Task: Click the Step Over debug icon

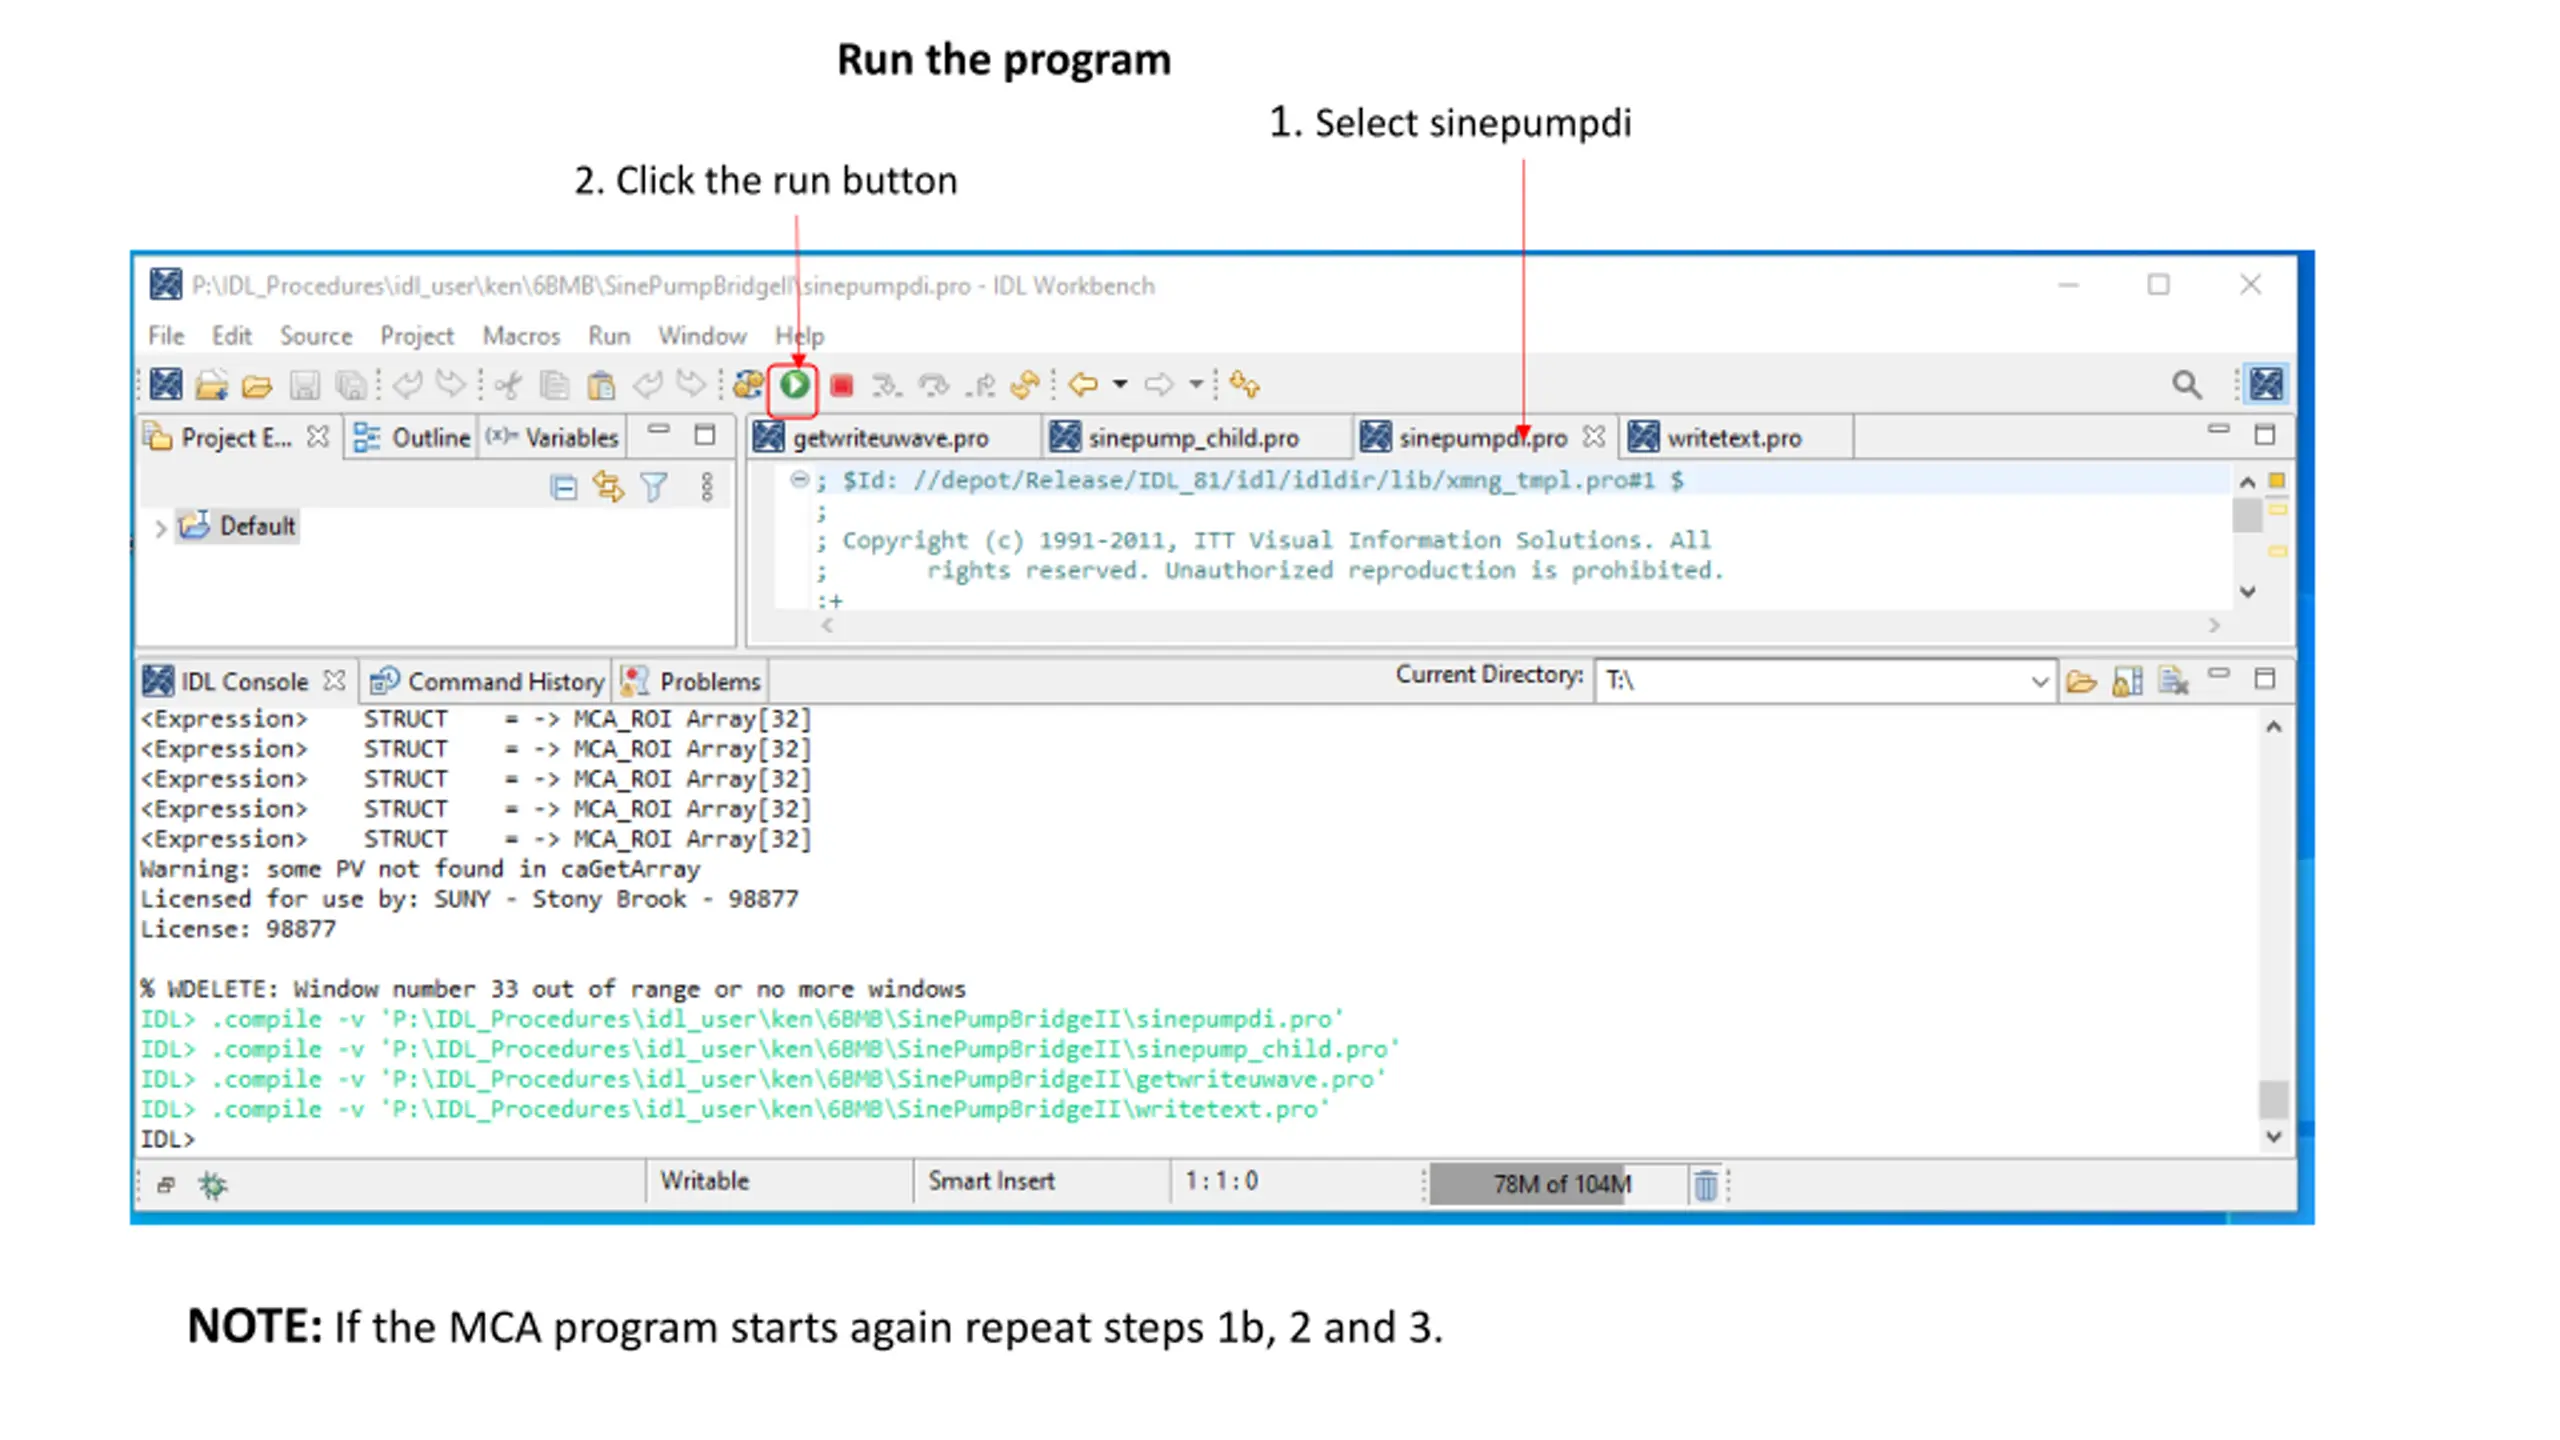Action: tap(933, 385)
